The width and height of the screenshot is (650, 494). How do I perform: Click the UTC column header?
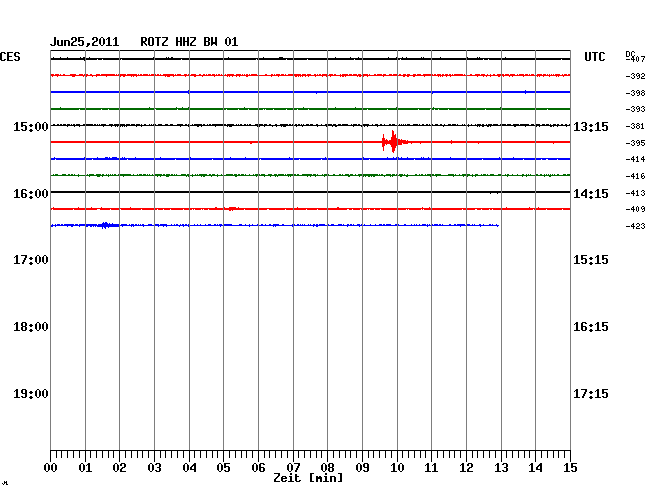(594, 57)
